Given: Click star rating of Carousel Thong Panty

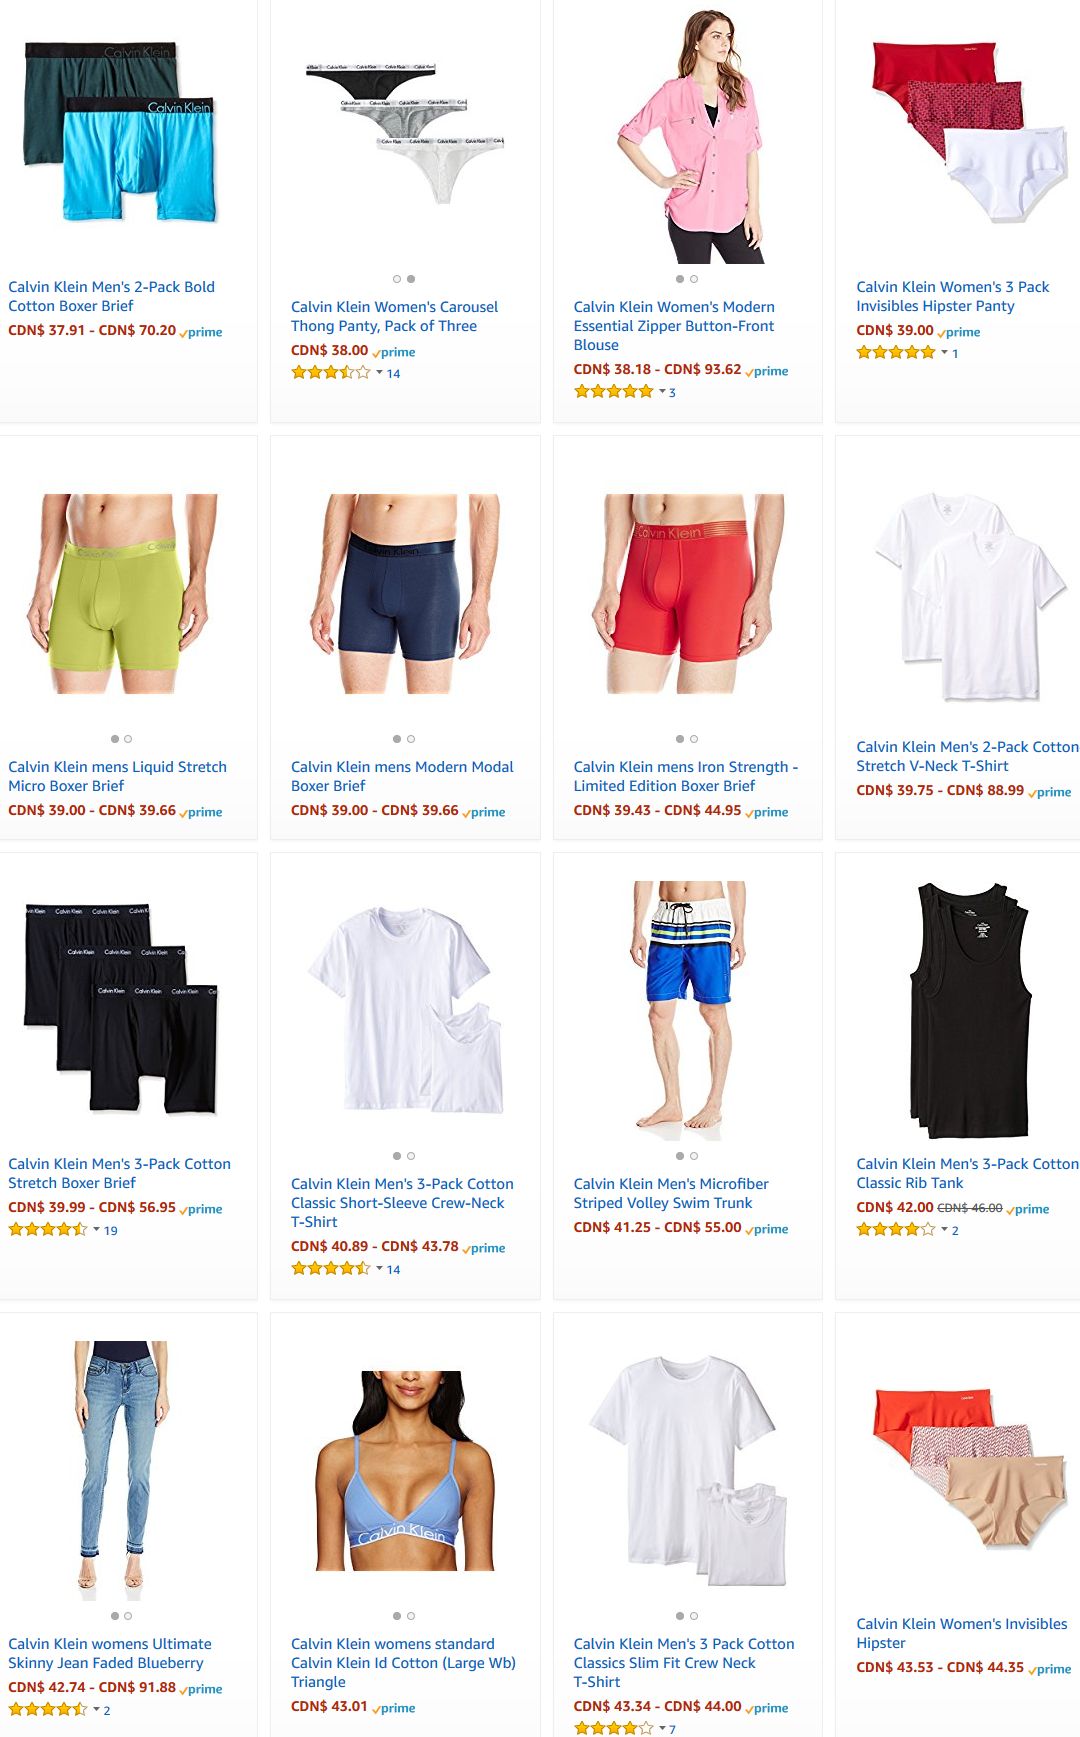Looking at the screenshot, I should pyautogui.click(x=331, y=373).
